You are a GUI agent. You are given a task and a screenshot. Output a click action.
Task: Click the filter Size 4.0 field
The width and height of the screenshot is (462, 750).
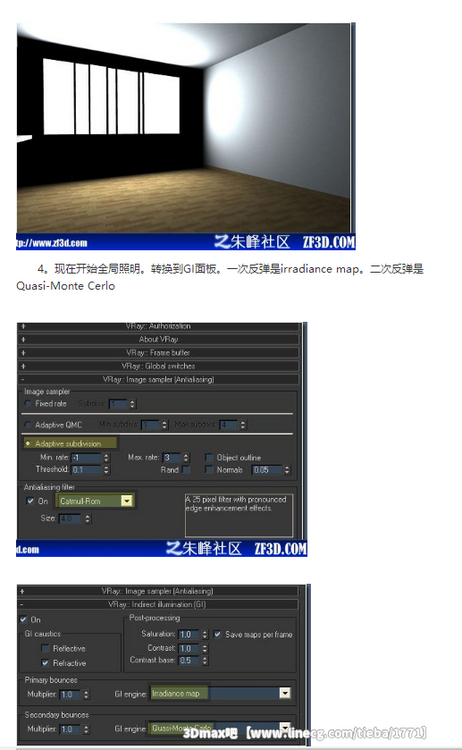click(71, 518)
